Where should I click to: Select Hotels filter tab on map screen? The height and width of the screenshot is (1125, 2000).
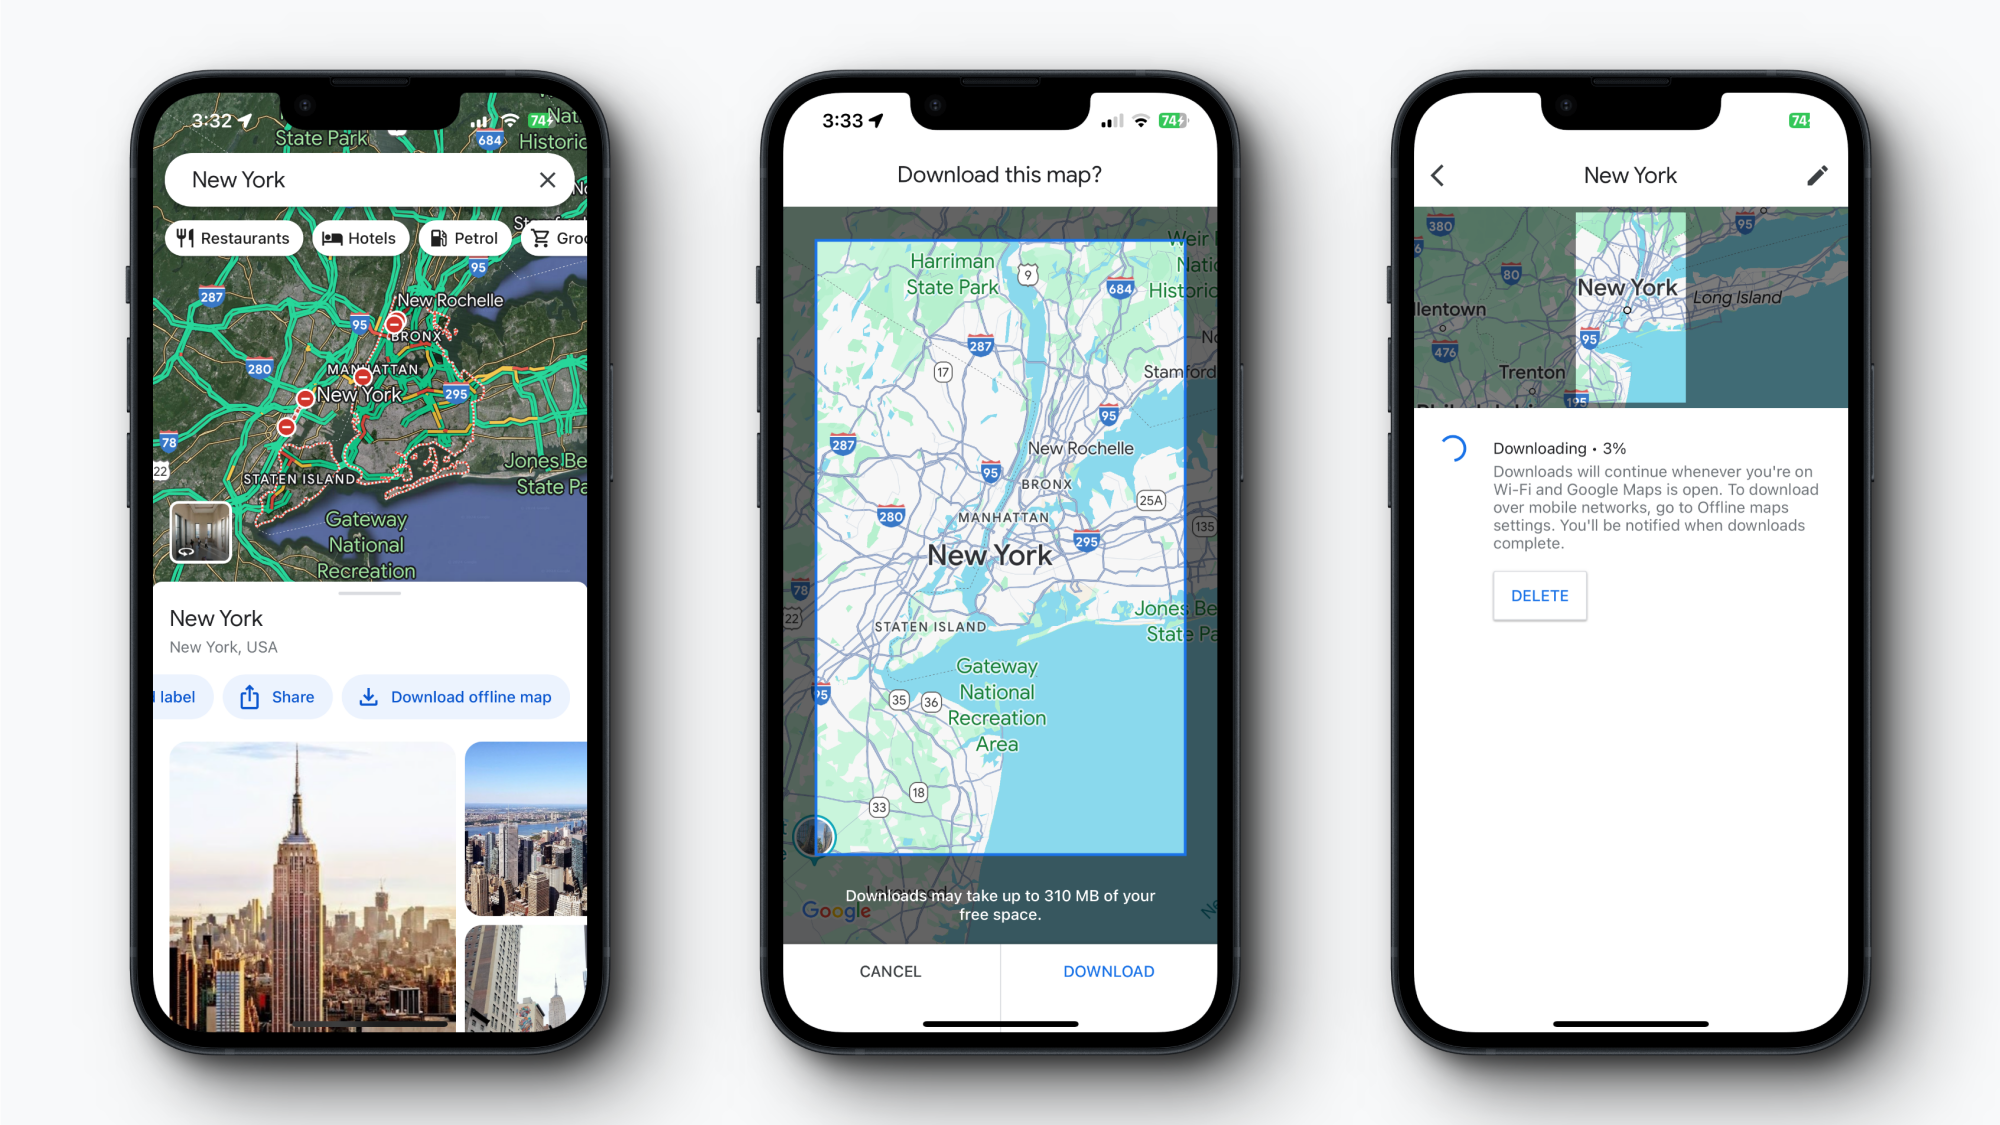click(x=359, y=236)
